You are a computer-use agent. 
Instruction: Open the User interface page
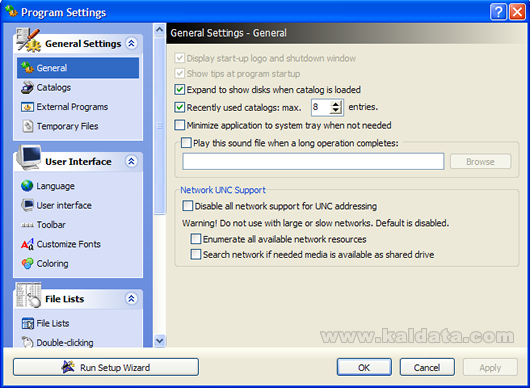64,205
